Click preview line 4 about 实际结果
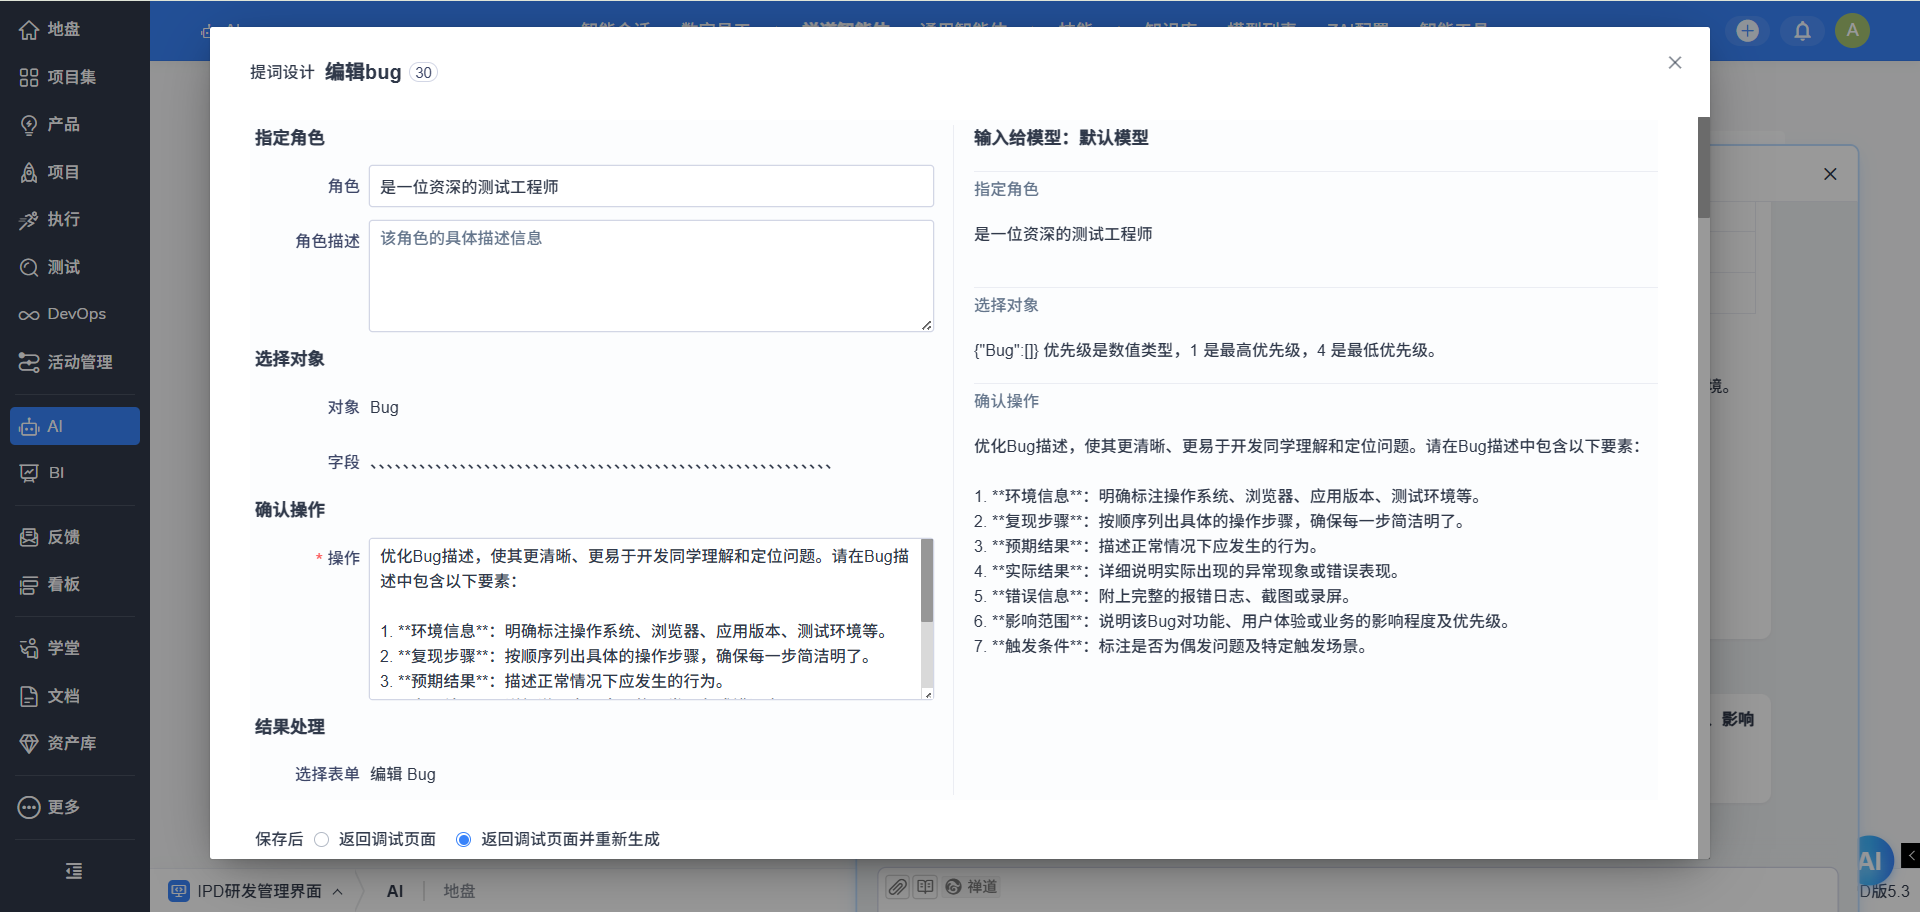 1190,571
